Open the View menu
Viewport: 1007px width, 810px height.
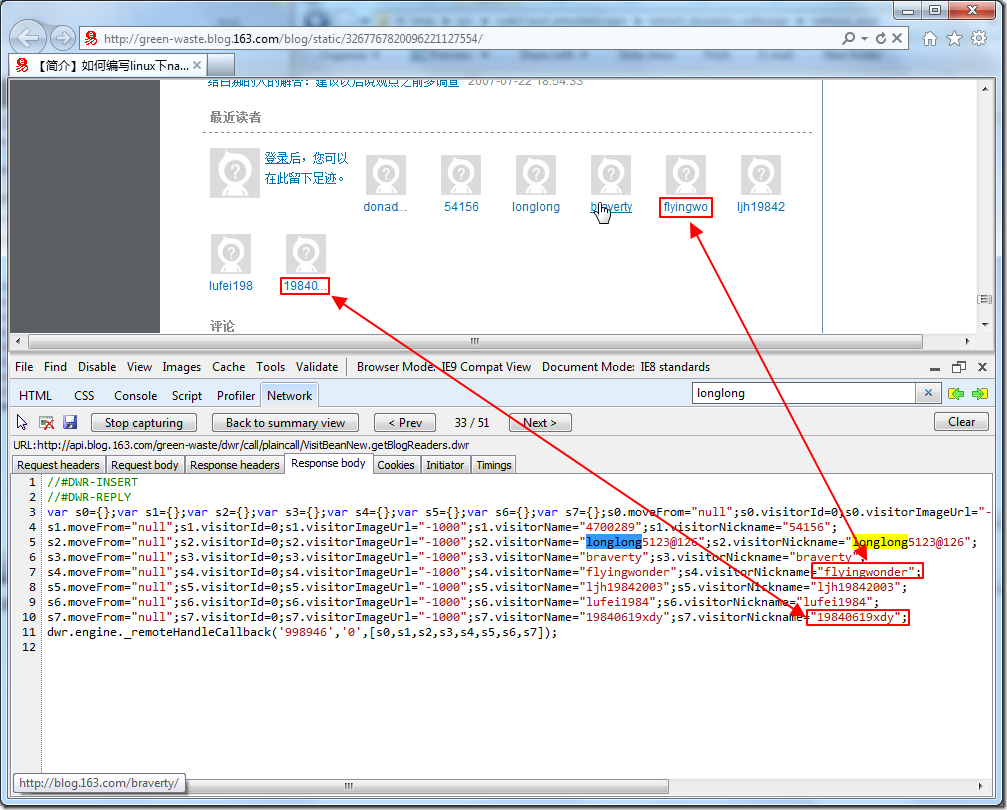(139, 367)
